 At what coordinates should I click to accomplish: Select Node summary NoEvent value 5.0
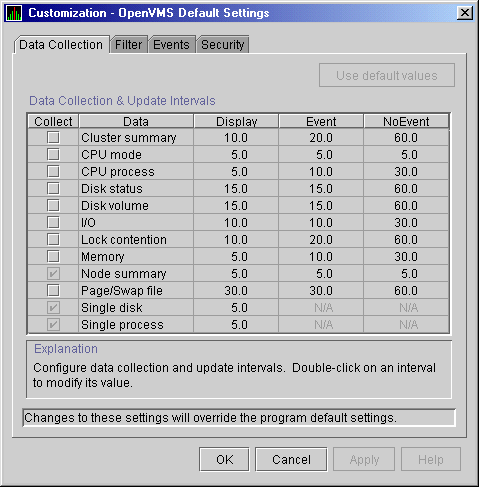point(406,273)
